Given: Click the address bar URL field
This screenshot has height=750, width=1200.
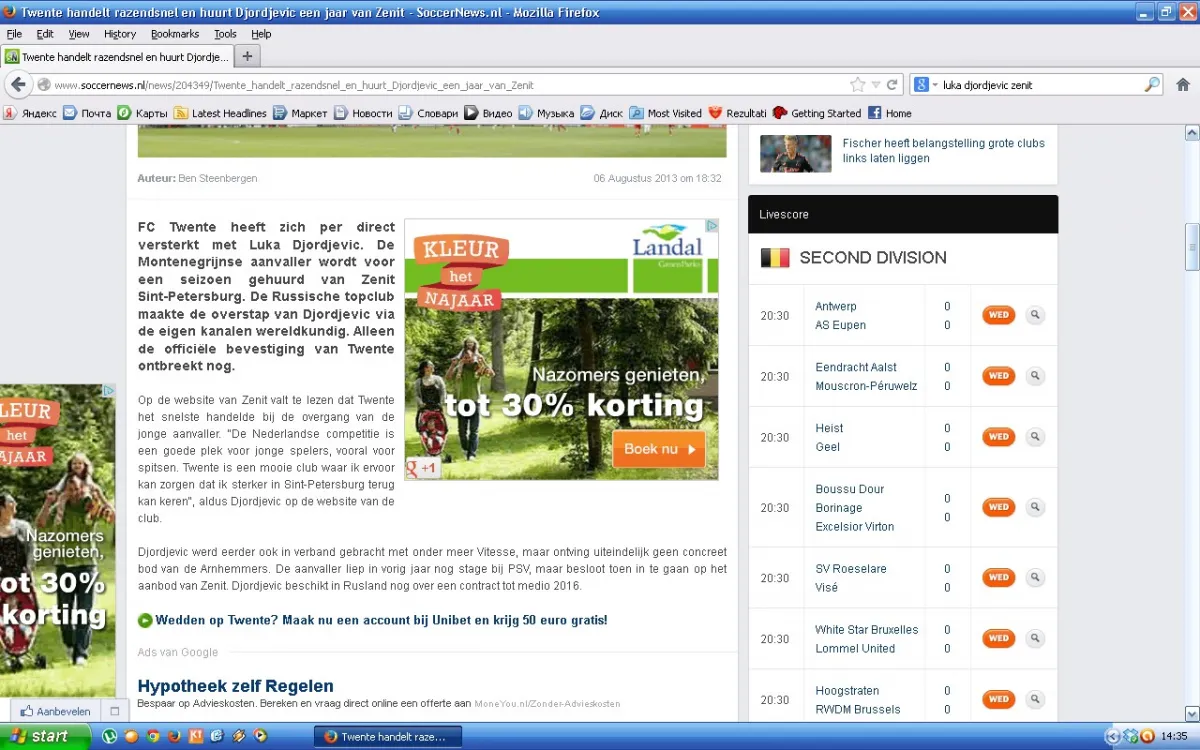Looking at the screenshot, I should pos(450,85).
